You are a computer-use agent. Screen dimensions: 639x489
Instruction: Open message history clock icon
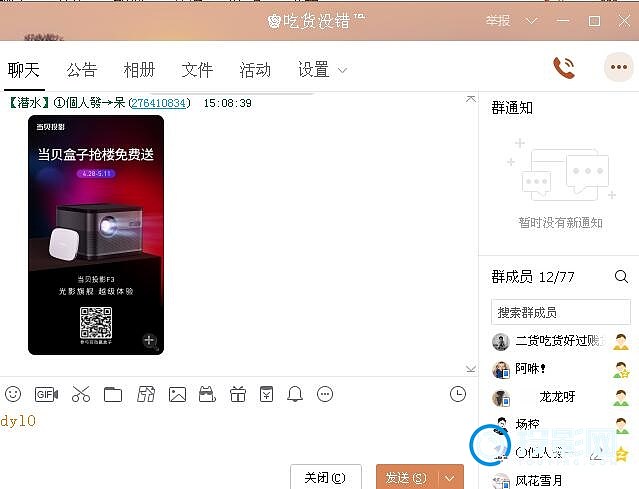pyautogui.click(x=458, y=394)
